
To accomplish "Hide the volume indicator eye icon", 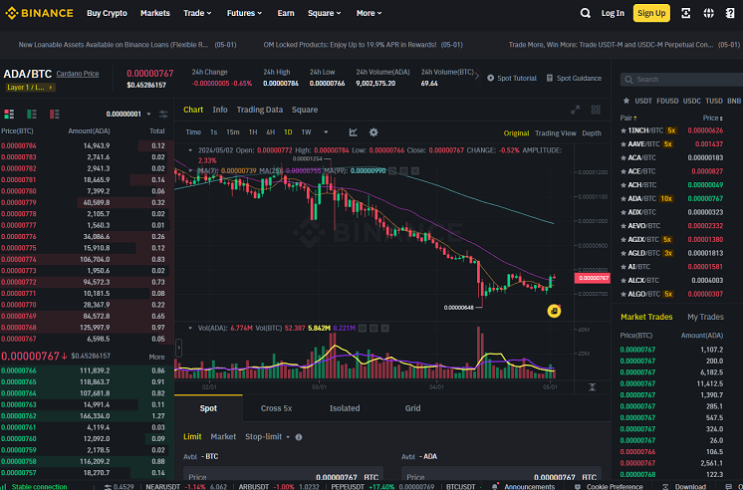I will tap(362, 328).
